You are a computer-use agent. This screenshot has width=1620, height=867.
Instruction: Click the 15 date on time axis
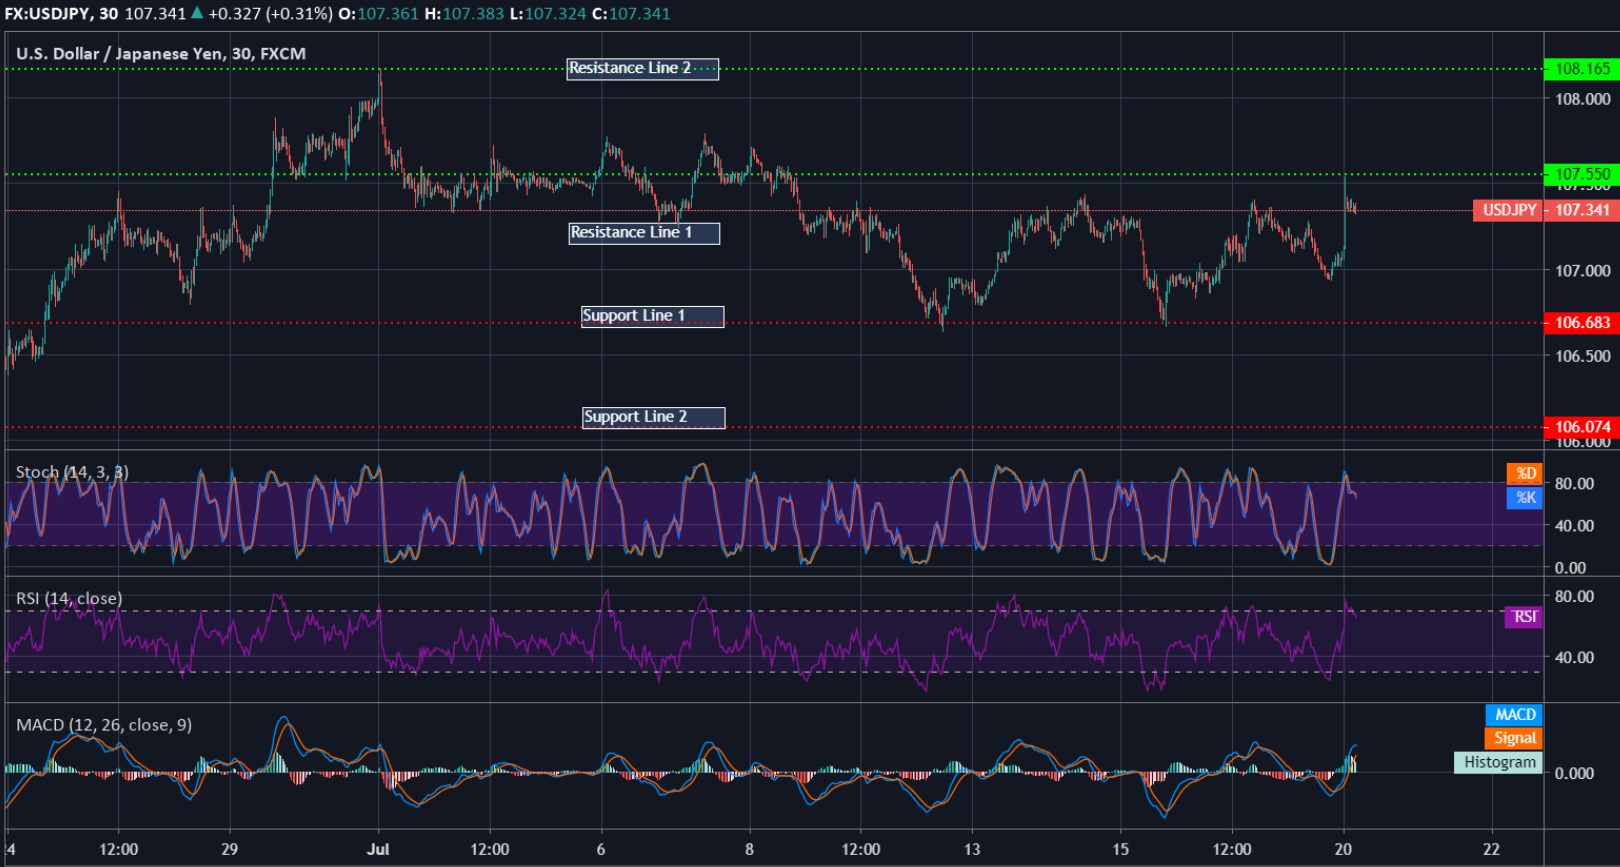[1121, 849]
